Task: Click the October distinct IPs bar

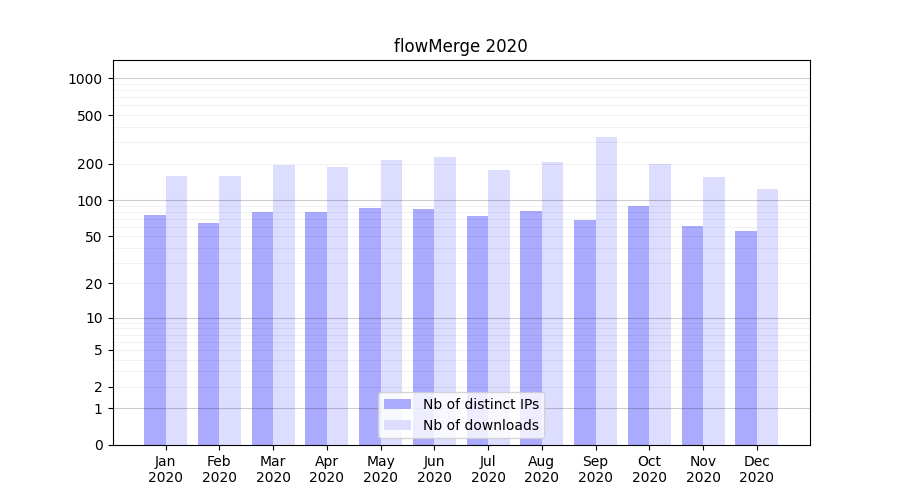Action: (638, 325)
